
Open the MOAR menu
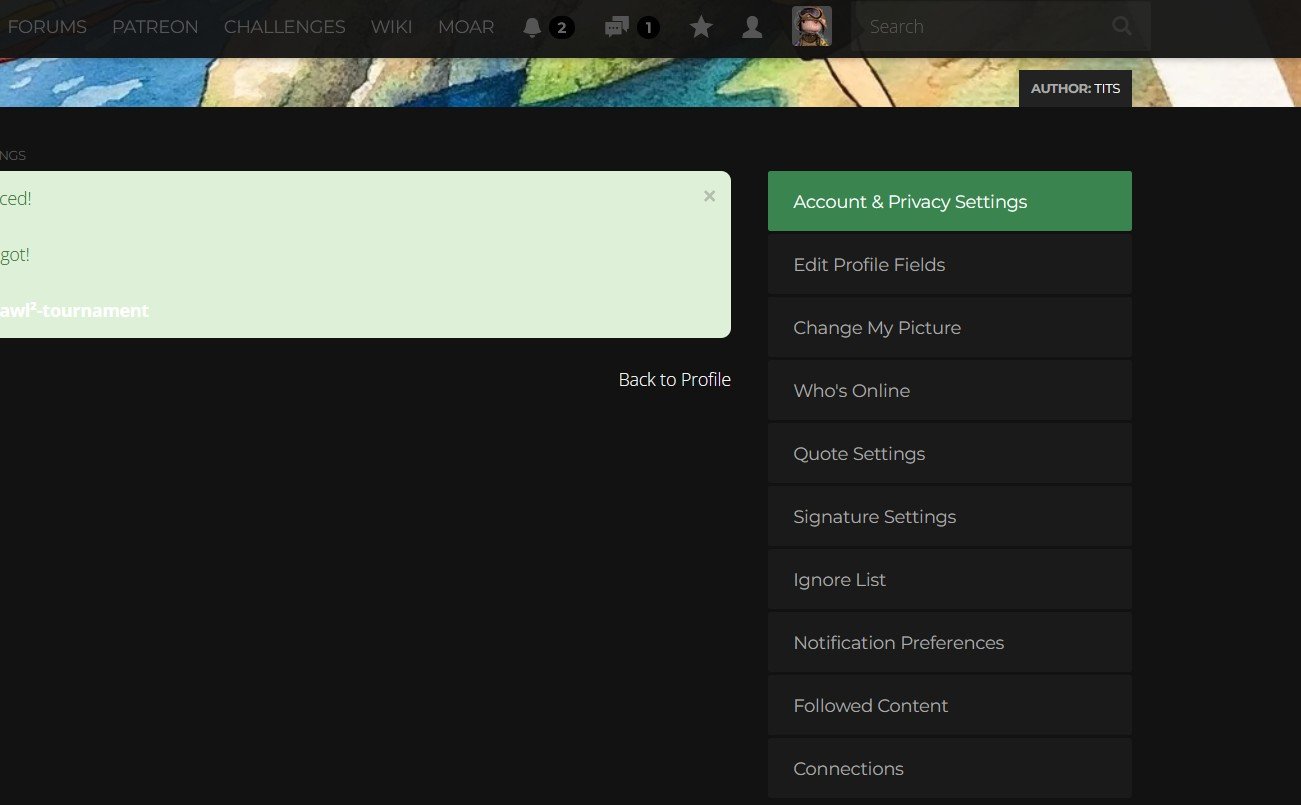tap(466, 27)
